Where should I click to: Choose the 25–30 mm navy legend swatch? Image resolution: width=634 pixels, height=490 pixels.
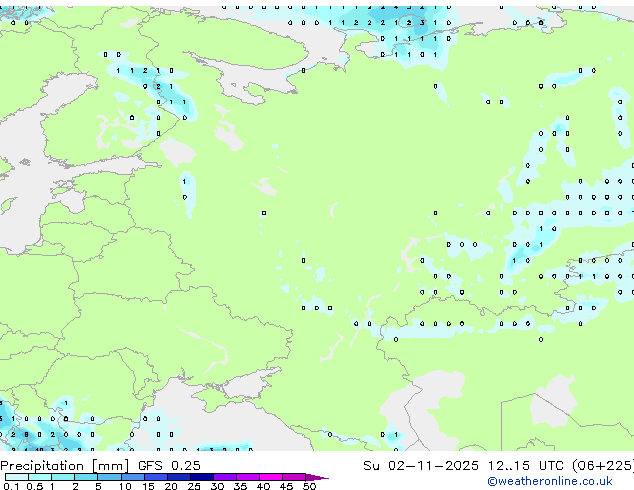pos(201,477)
